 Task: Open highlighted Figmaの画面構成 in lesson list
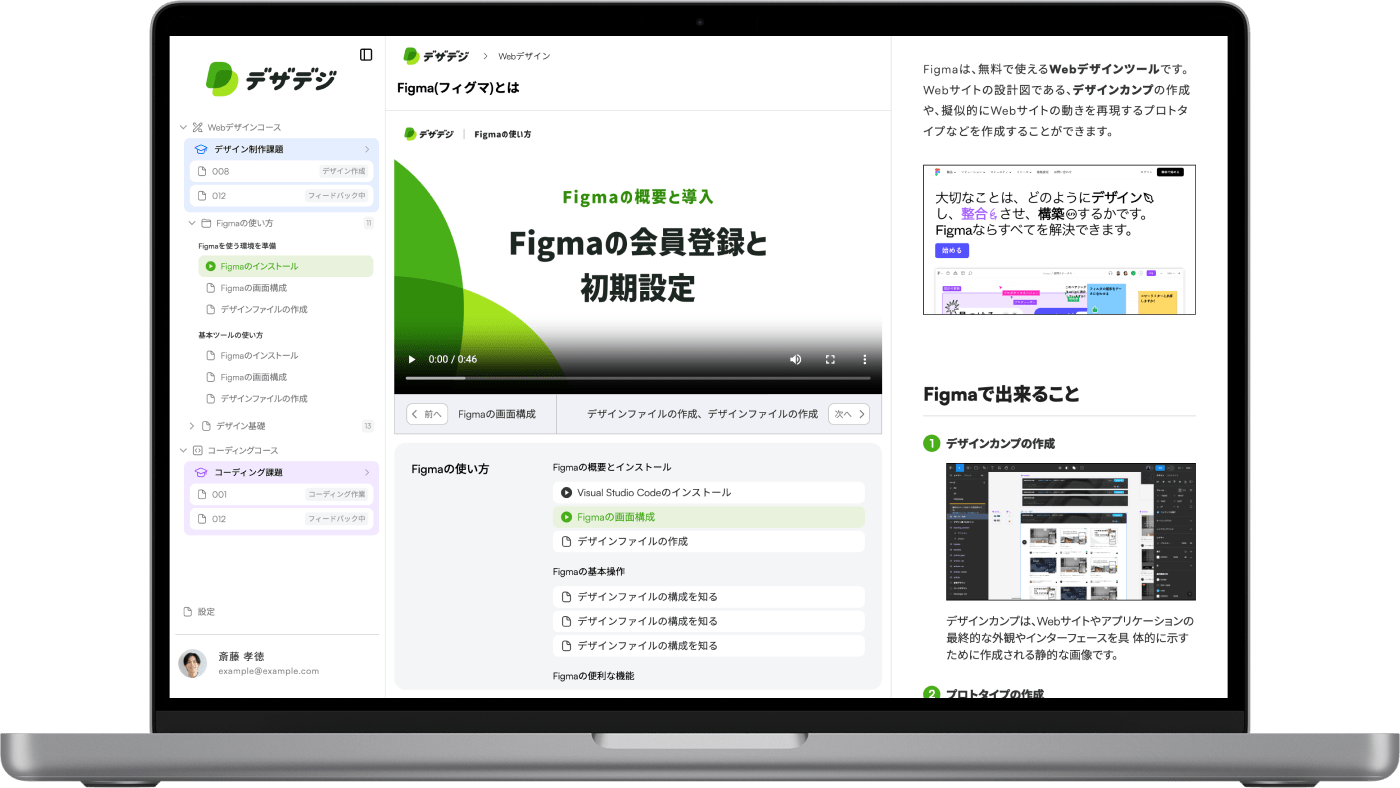click(709, 517)
